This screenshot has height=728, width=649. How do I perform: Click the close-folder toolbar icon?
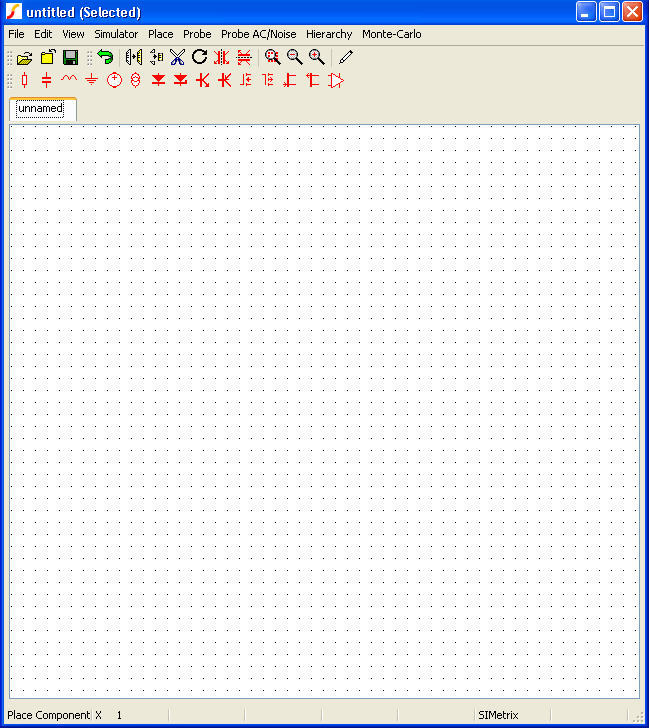pyautogui.click(x=48, y=57)
